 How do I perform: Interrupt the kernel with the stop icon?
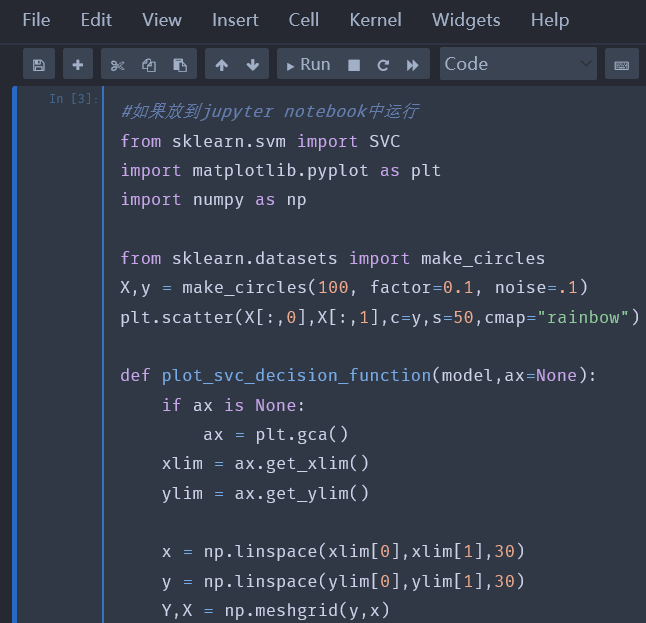point(354,64)
